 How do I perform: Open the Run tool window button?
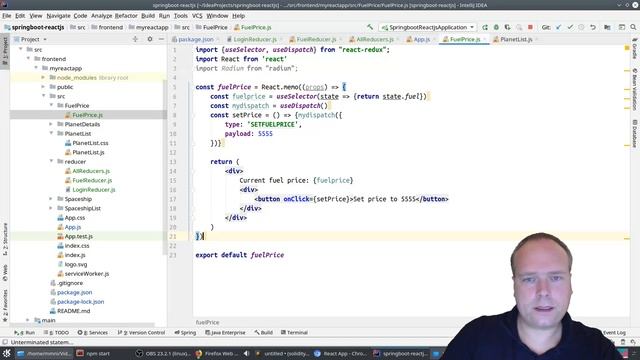(x=24, y=333)
